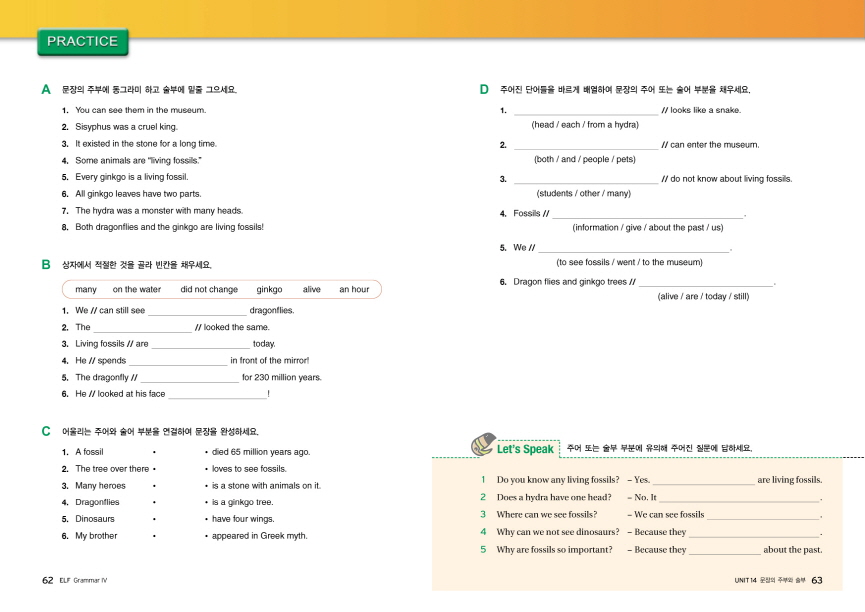The image size is (865, 612).
Task: Click the sentence "Sisyphus was a cruel king."
Action: pyautogui.click(x=126, y=127)
